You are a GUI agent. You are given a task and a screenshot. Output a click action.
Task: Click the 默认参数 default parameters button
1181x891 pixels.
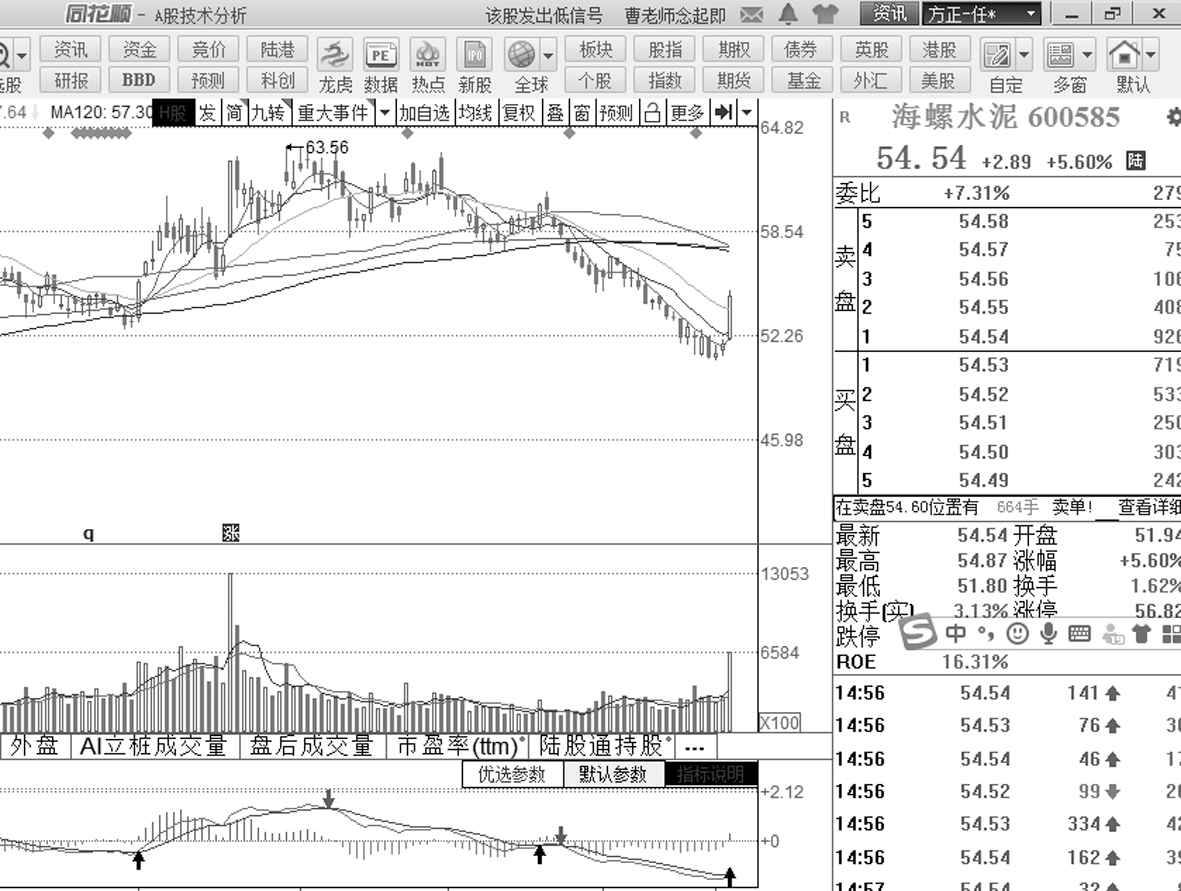(613, 774)
